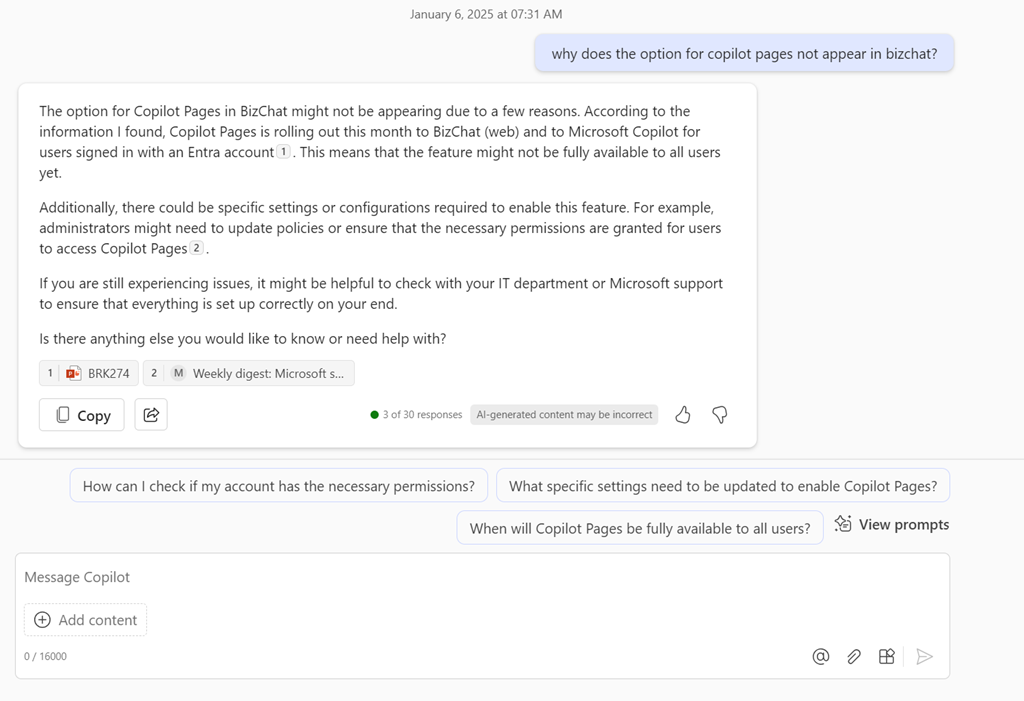This screenshot has width=1024, height=701.
Task: Pick the fully available suggested prompt
Action: [640, 528]
